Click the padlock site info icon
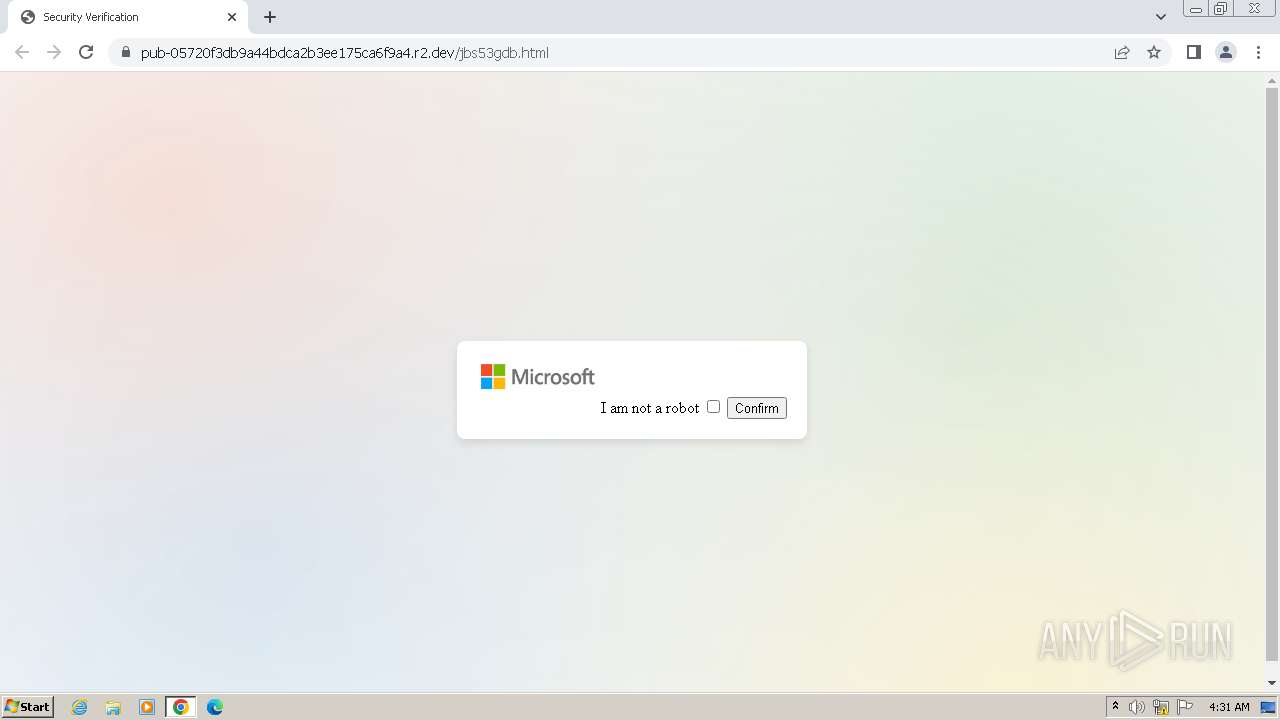Viewport: 1280px width, 720px height. tap(125, 53)
